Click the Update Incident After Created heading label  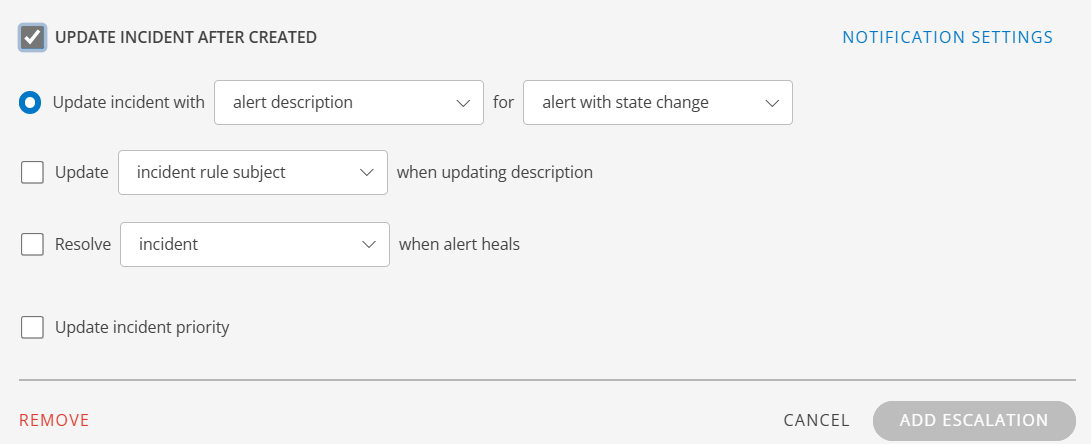point(186,38)
